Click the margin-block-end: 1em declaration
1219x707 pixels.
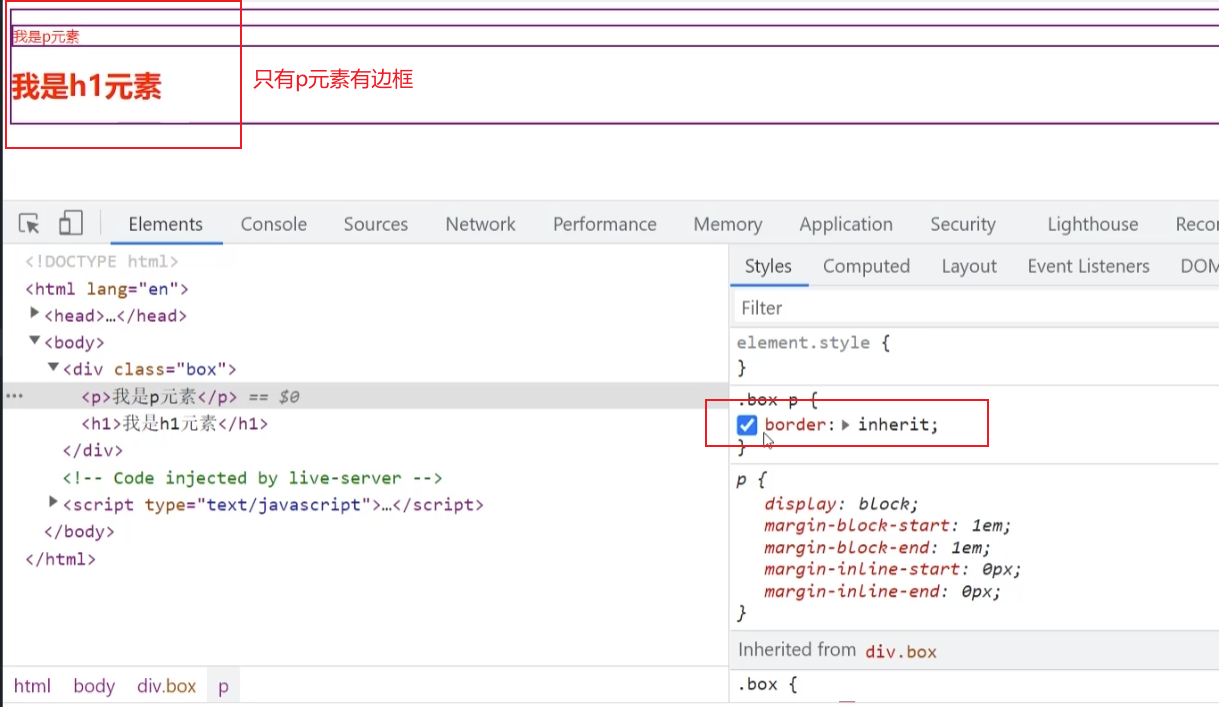(x=878, y=547)
